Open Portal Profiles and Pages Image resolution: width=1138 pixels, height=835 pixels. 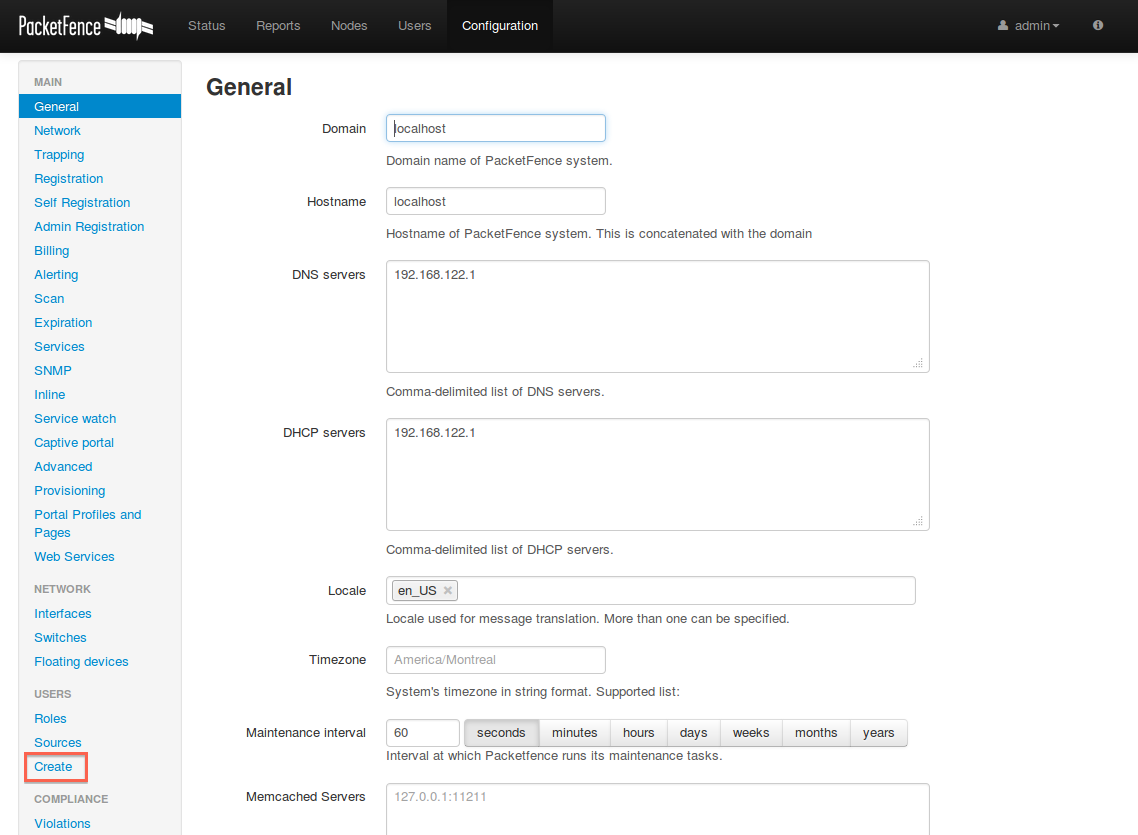pyautogui.click(x=87, y=523)
